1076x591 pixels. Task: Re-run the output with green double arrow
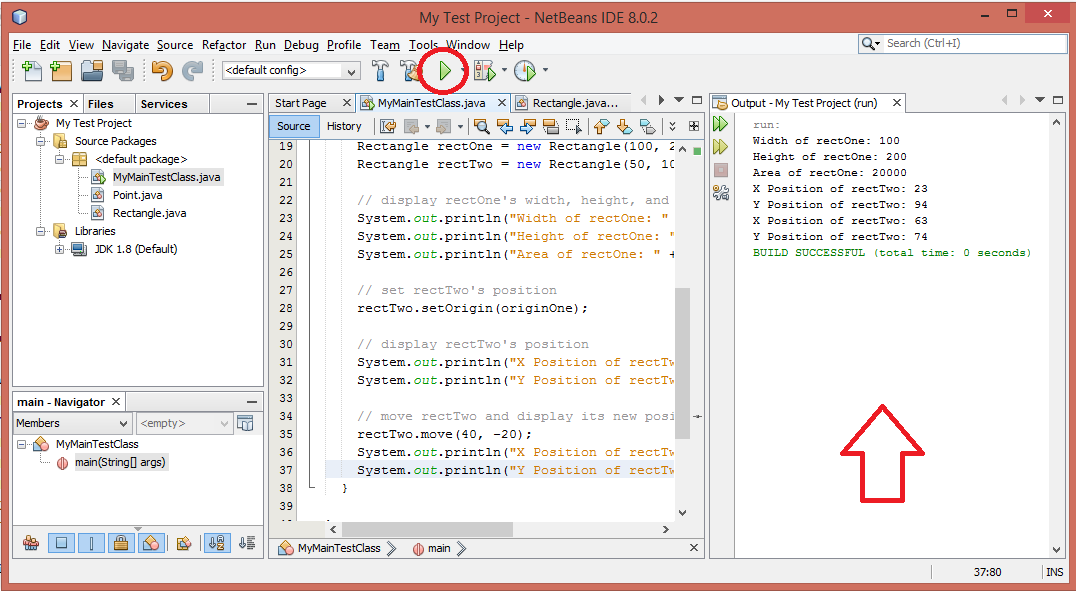pyautogui.click(x=720, y=124)
